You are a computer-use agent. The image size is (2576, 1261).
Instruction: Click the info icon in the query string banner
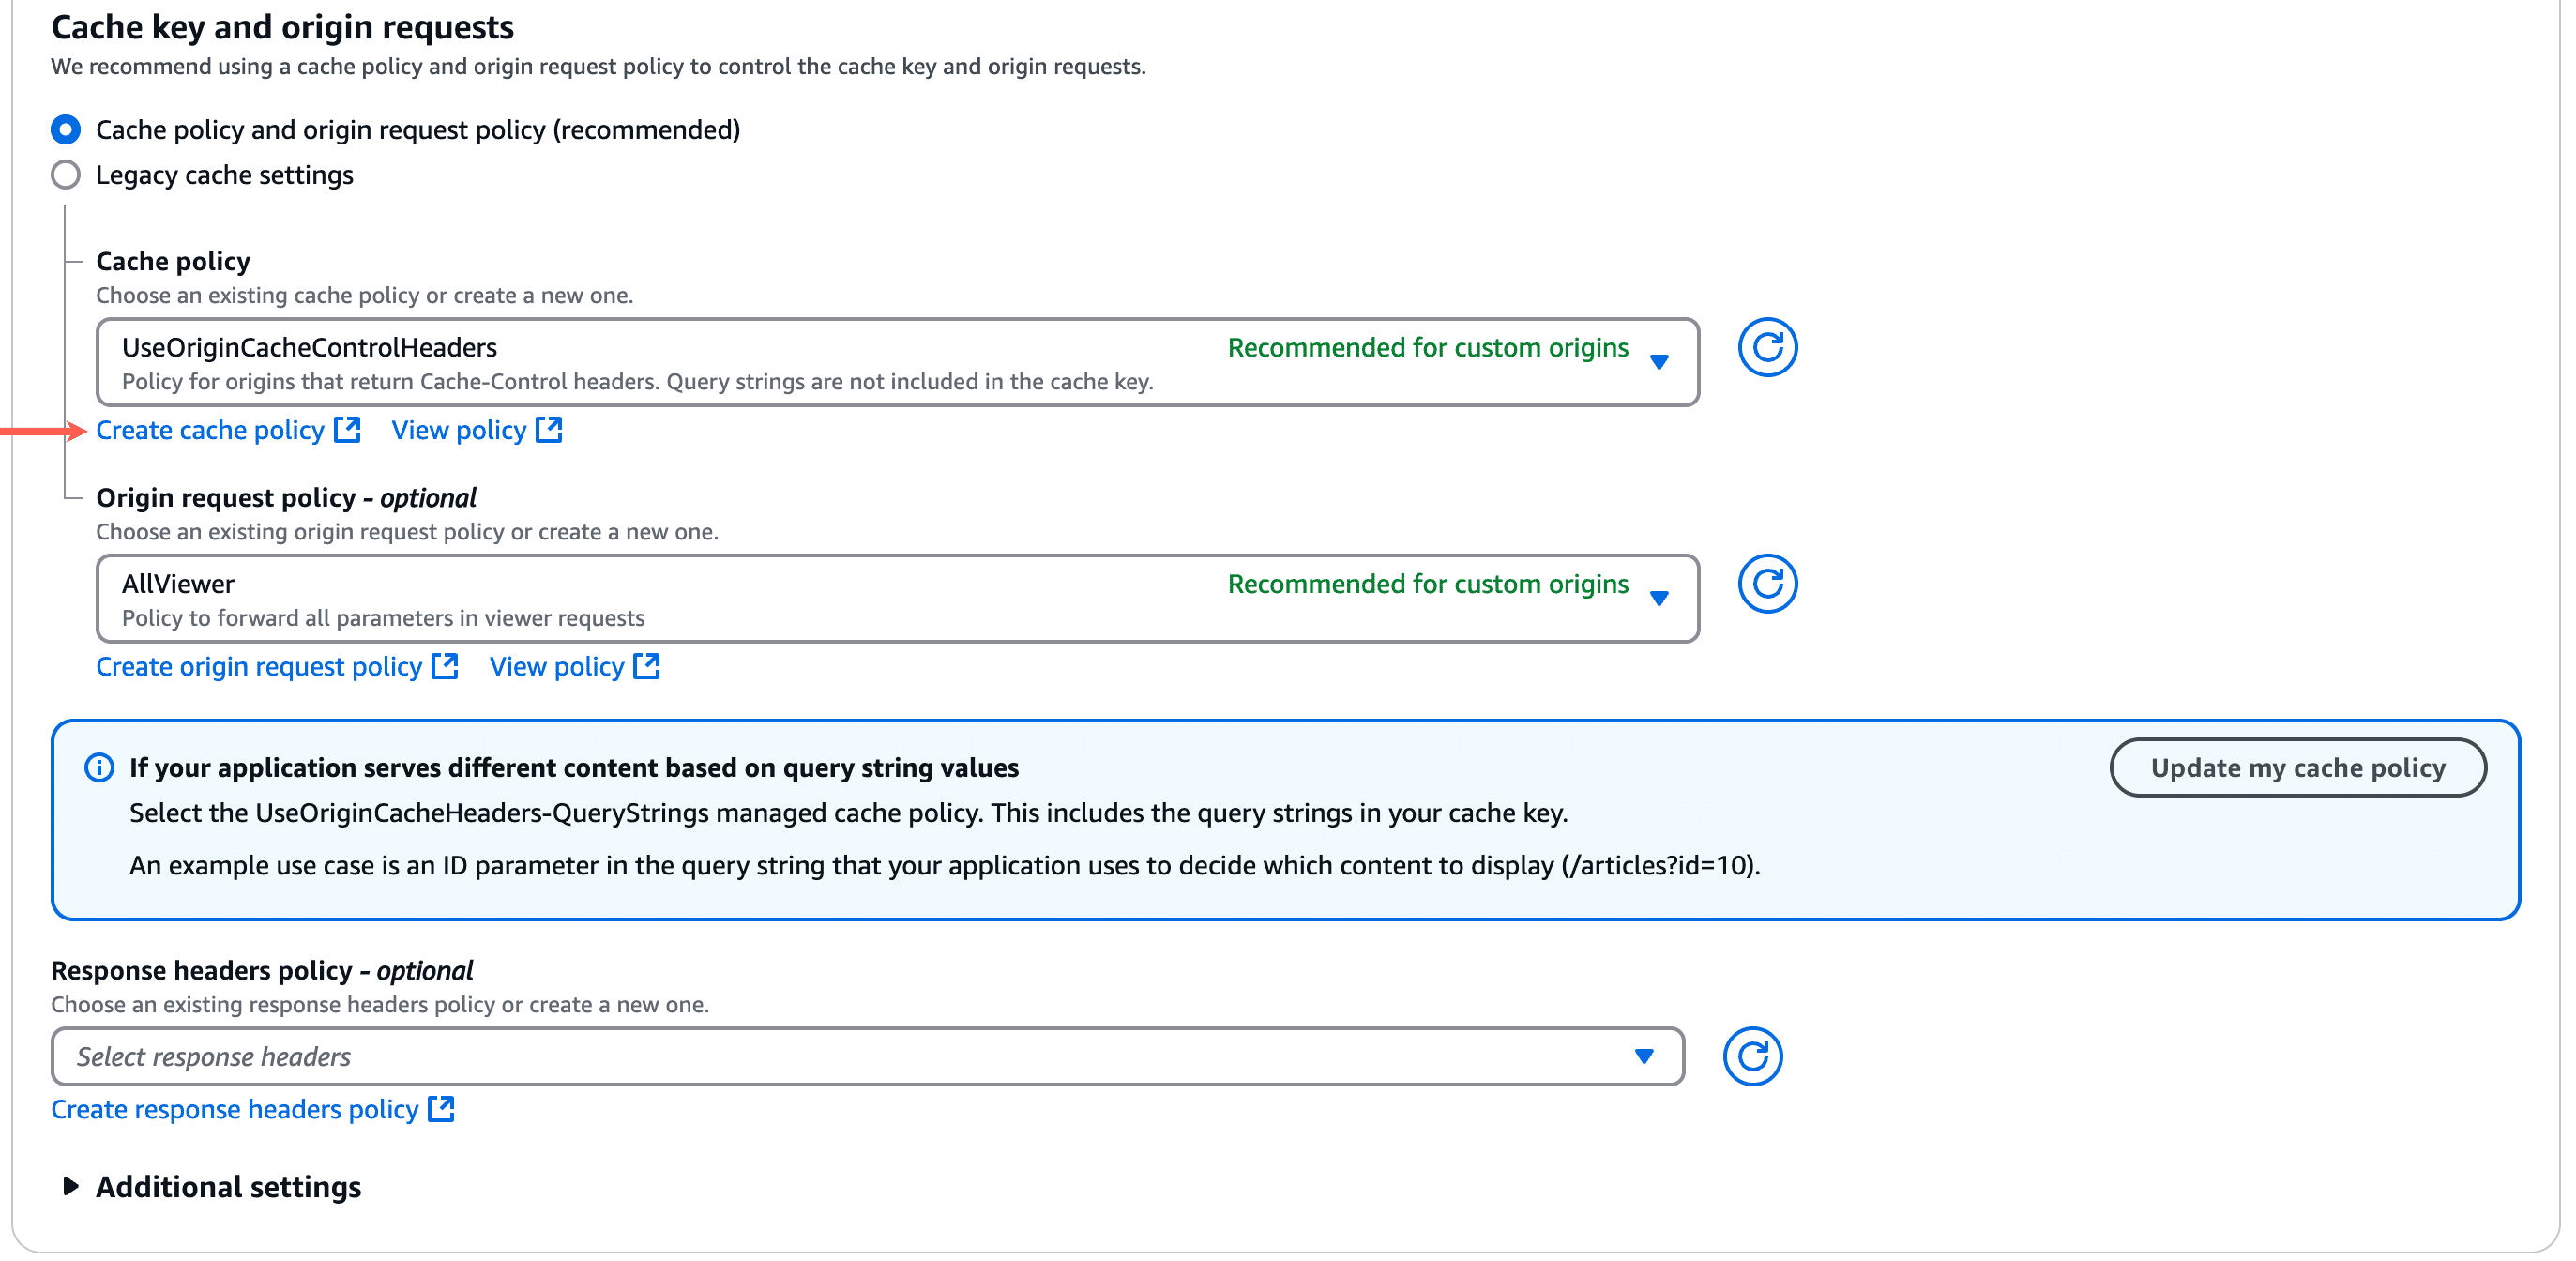99,767
